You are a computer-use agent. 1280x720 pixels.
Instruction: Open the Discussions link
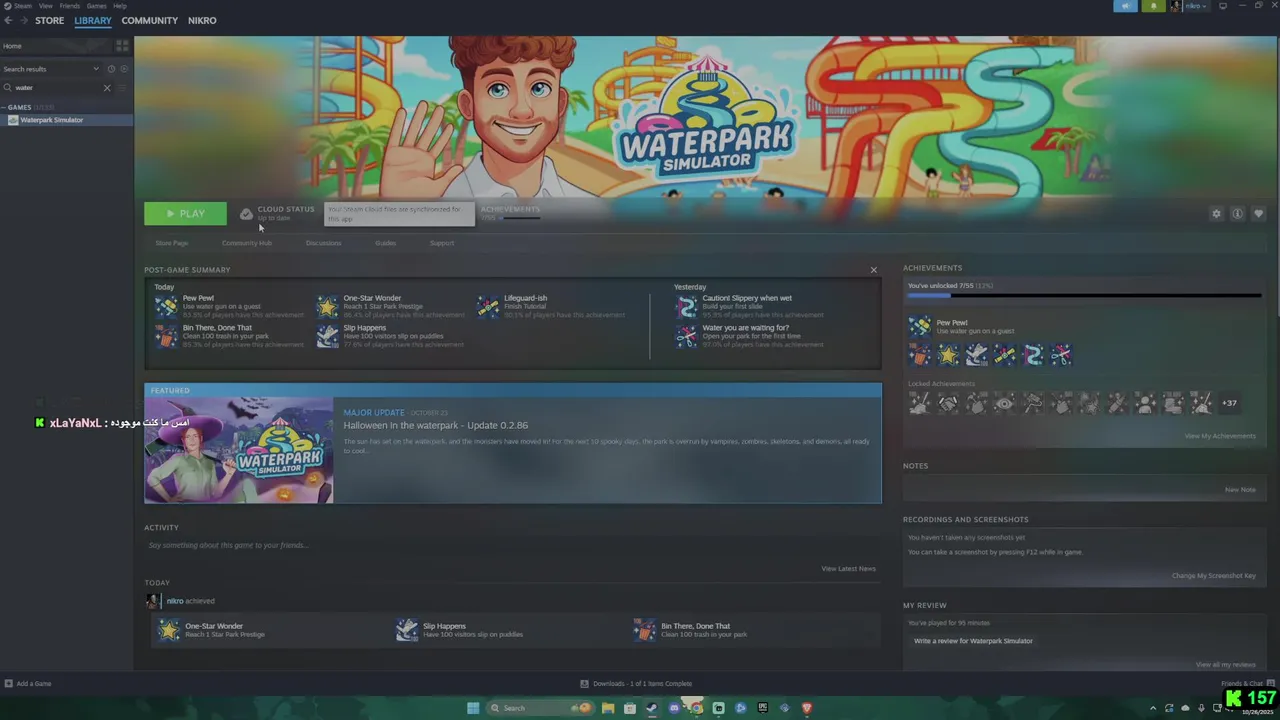323,243
